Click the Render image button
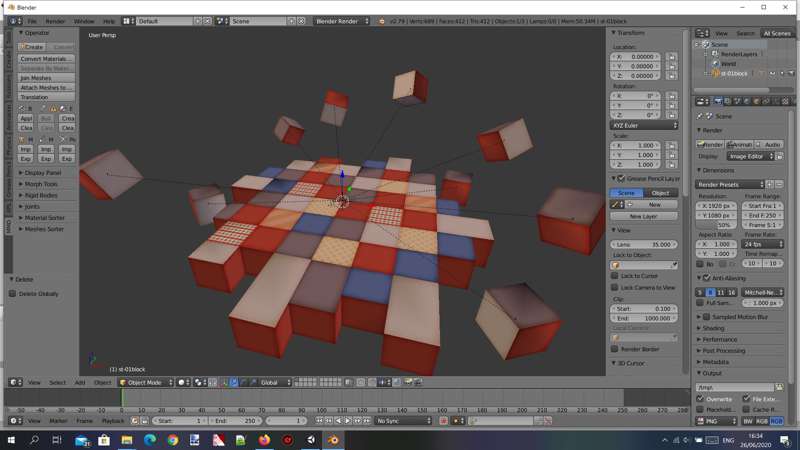800x450 pixels. tap(710, 145)
